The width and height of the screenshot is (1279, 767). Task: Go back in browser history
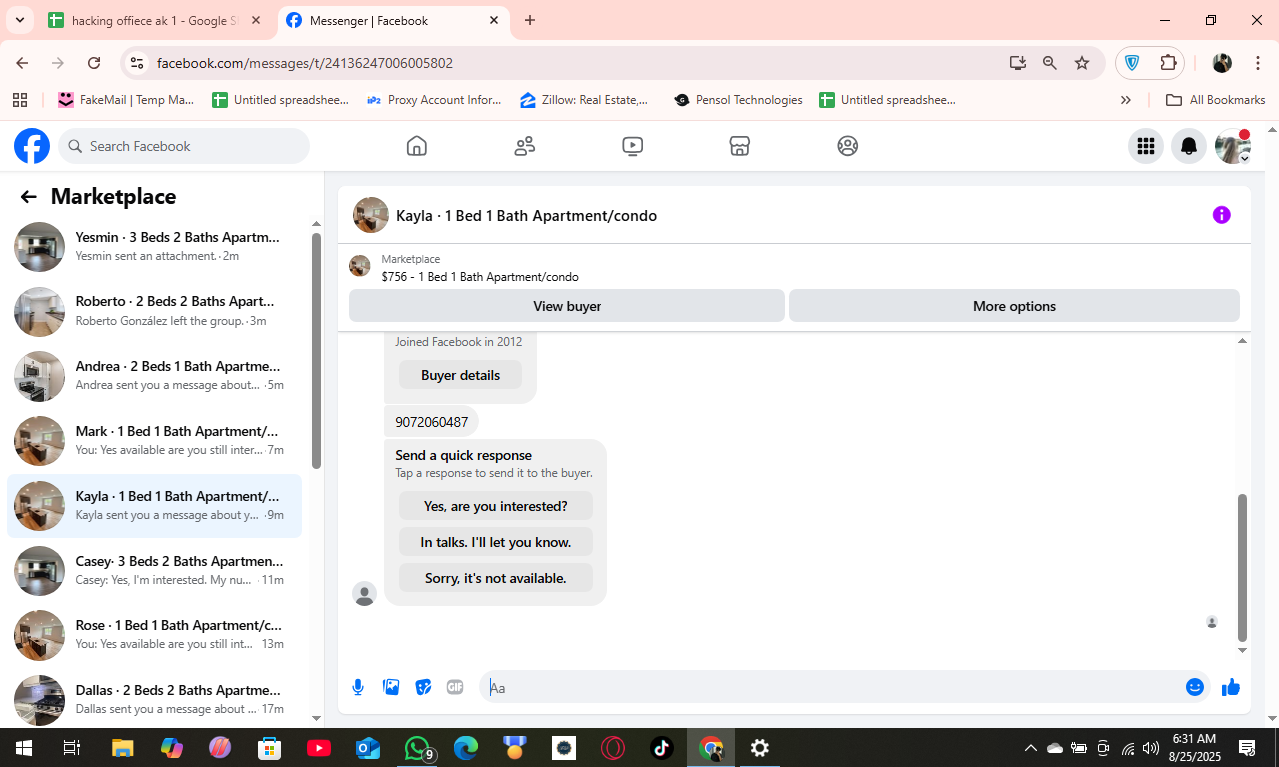pos(22,63)
